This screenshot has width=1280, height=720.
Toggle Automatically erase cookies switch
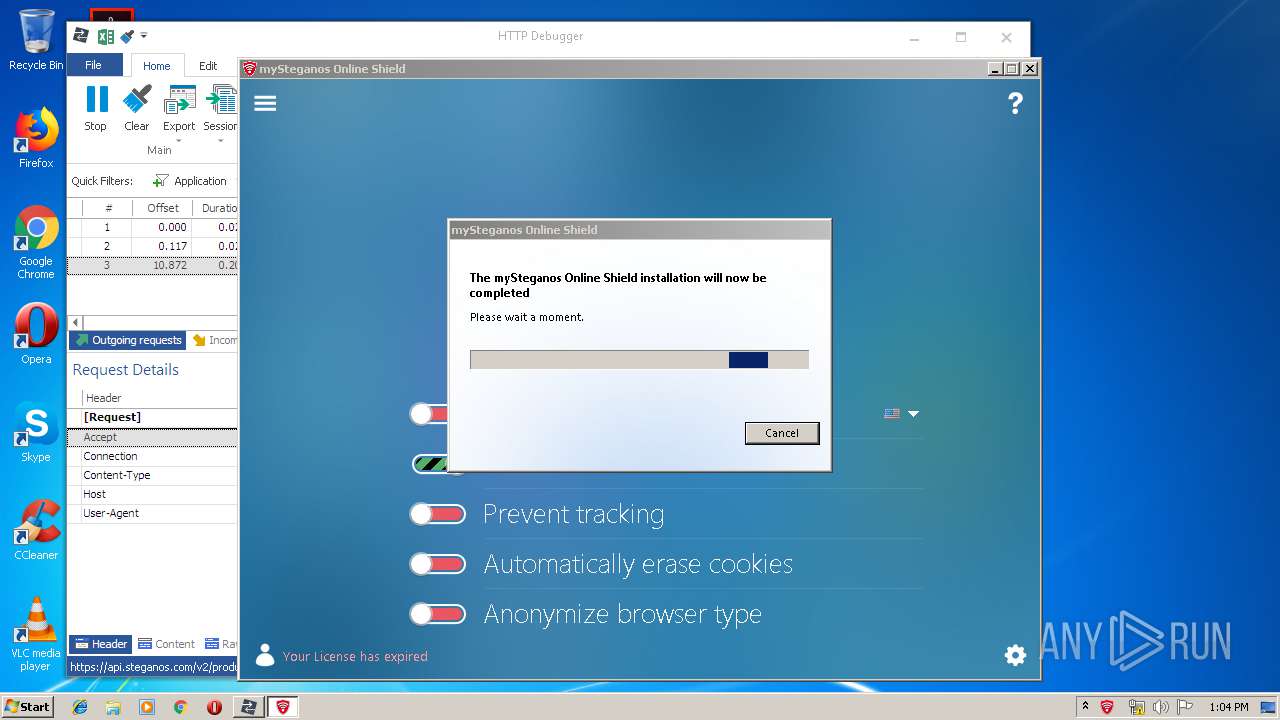coord(438,564)
